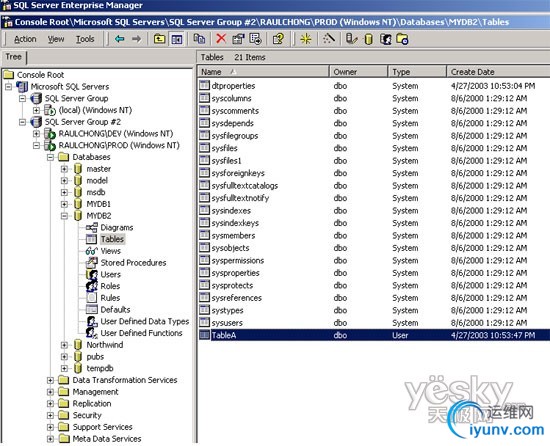Click the Run a Wizard wand icon

(329, 39)
